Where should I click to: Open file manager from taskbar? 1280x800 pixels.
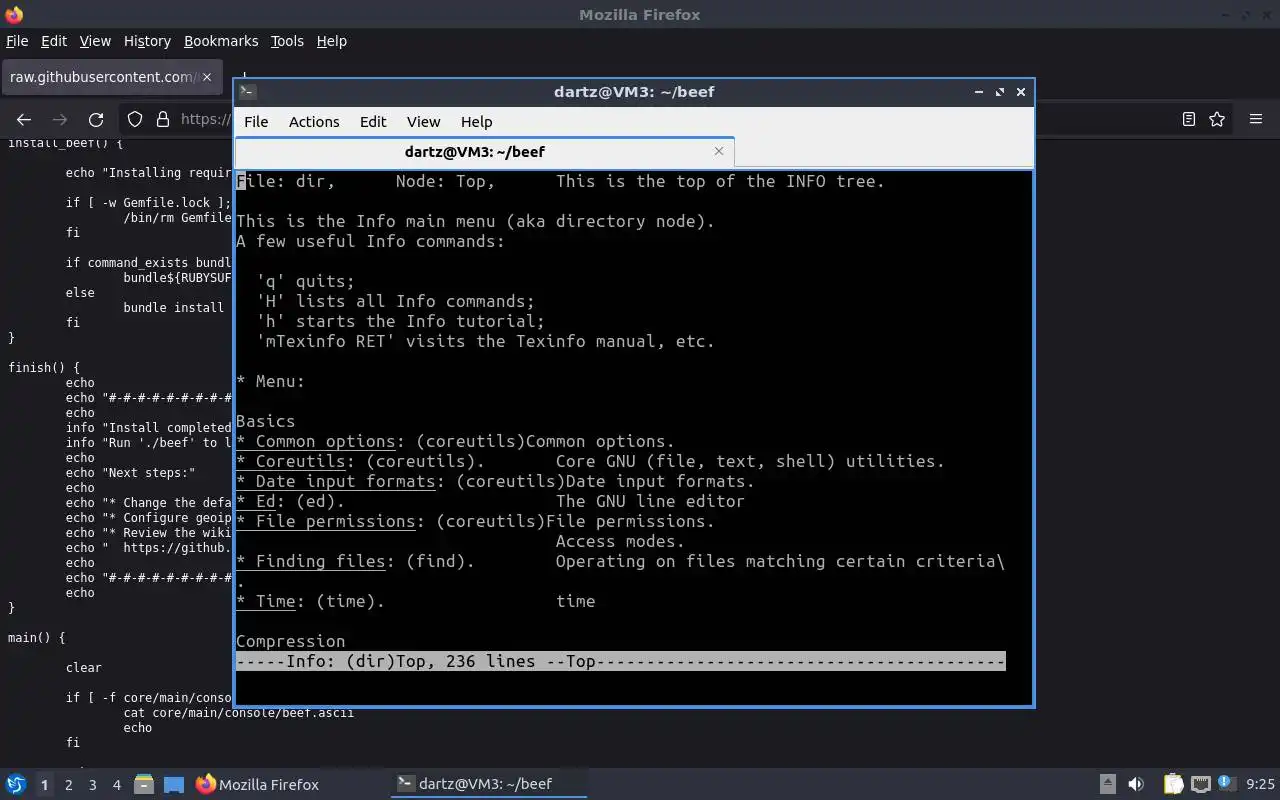click(x=144, y=784)
